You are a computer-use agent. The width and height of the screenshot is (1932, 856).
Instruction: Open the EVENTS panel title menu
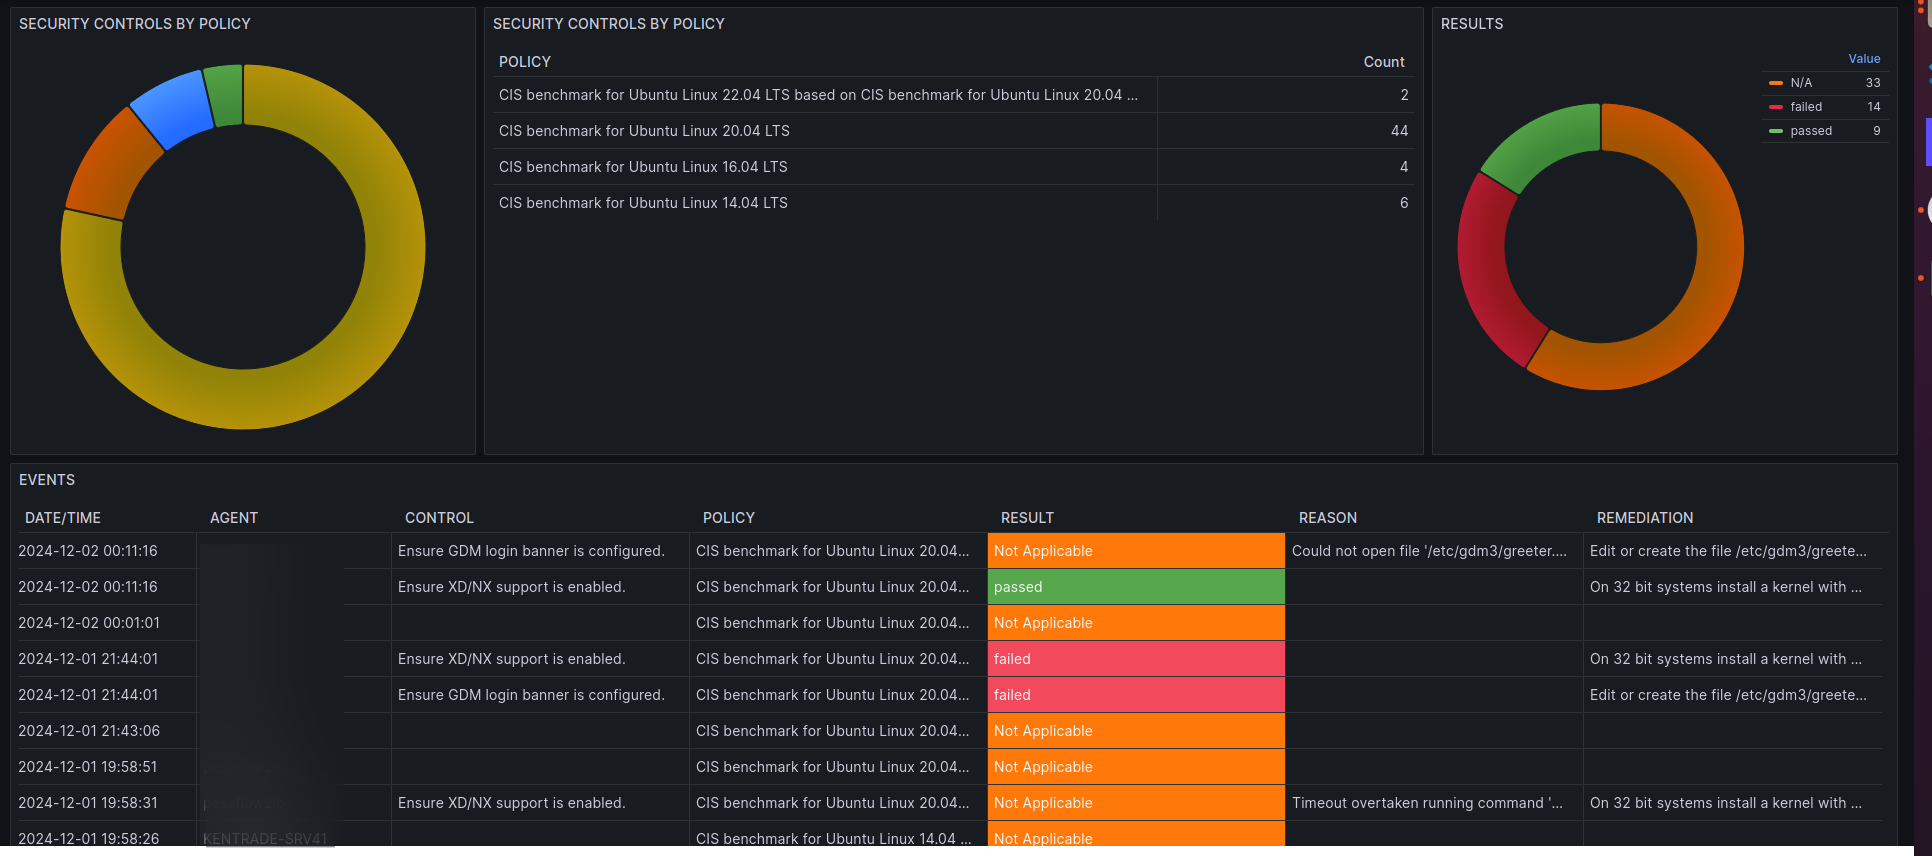[47, 480]
